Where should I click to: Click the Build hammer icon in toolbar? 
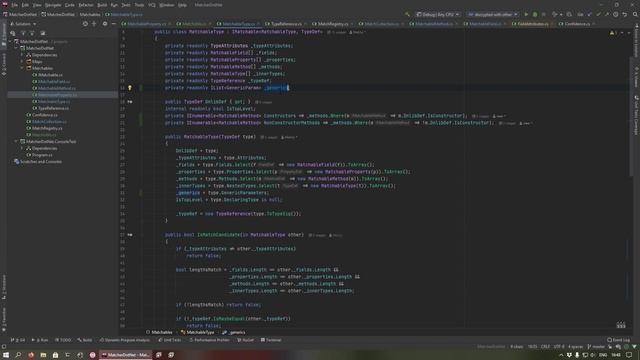pos(407,14)
